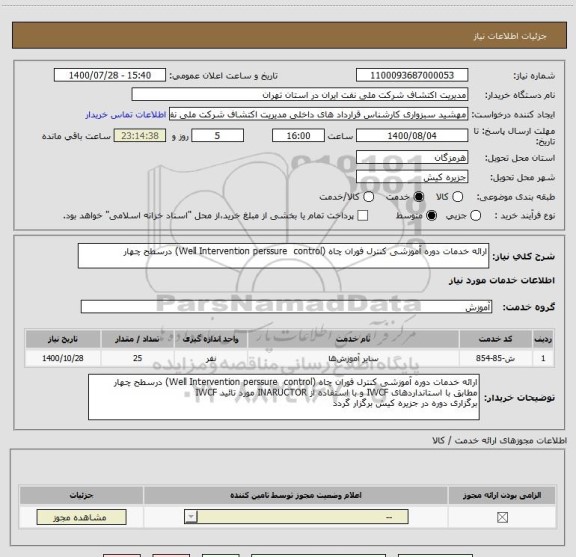This screenshot has height=557, width=576.
Task: Click the deadline time field 16:00
Action: (x=298, y=136)
